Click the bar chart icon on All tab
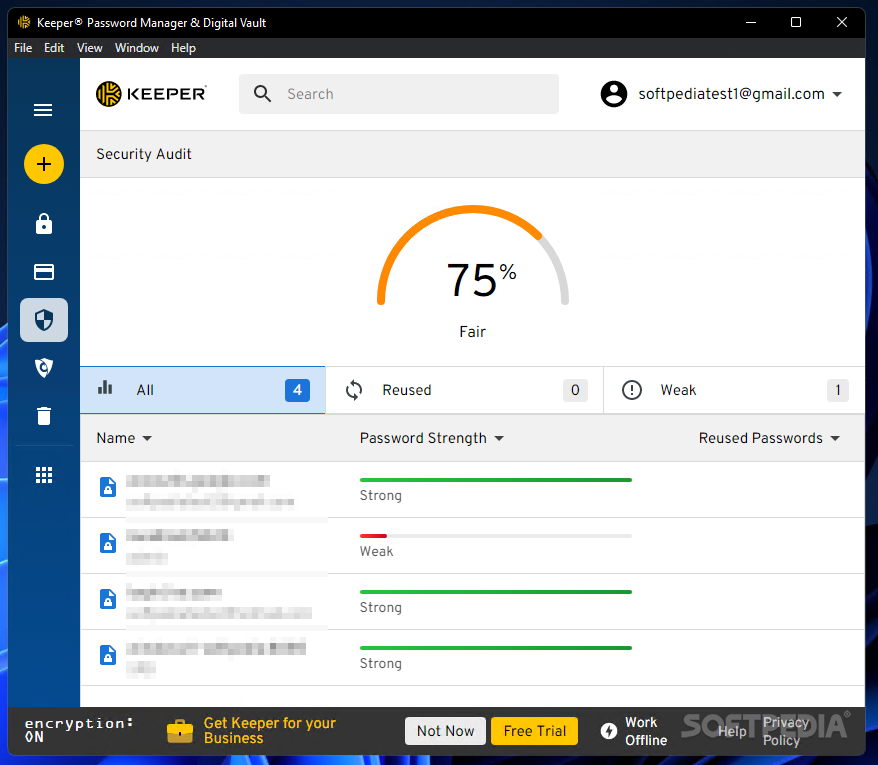 coord(105,388)
